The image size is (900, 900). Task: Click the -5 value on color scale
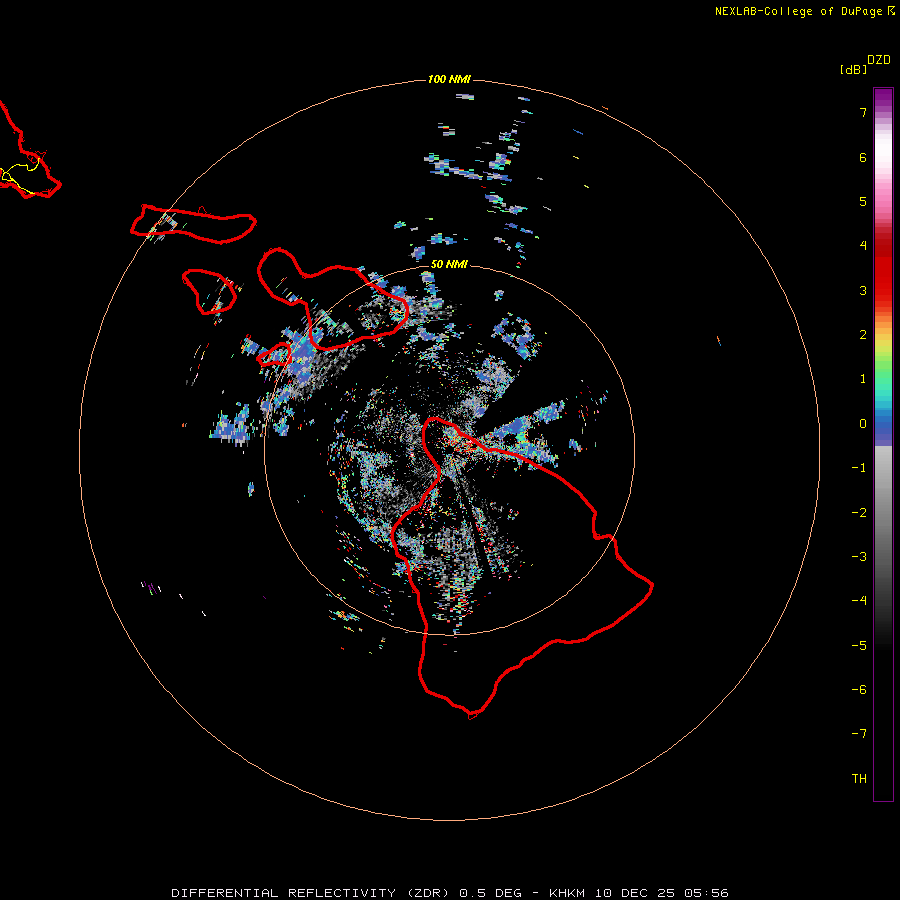click(x=859, y=646)
